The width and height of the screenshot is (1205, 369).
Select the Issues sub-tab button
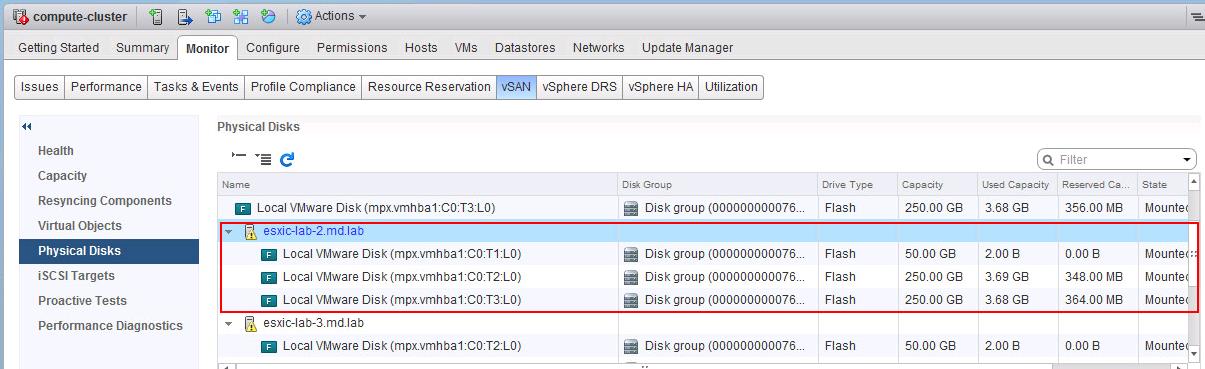point(40,87)
